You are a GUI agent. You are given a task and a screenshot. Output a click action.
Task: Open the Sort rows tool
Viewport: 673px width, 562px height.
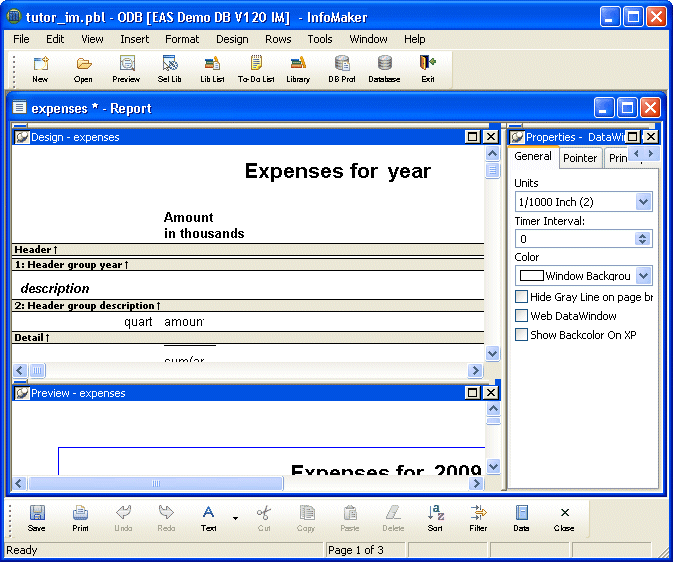[435, 518]
